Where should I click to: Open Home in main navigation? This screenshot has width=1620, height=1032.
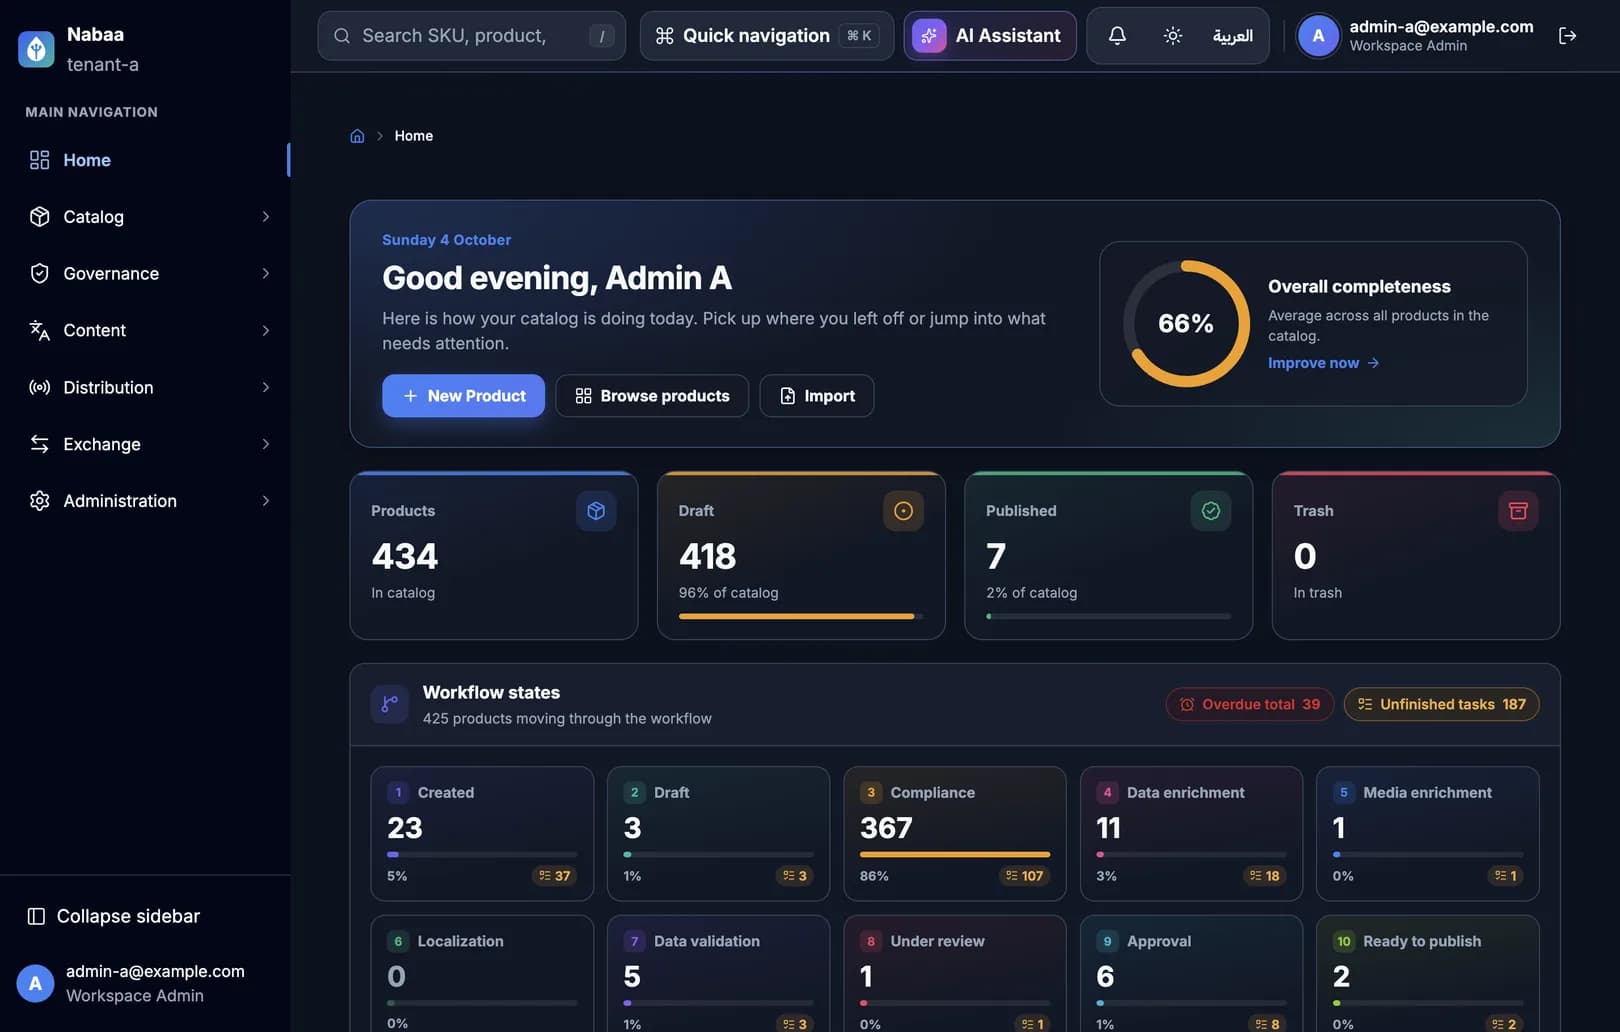click(146, 160)
